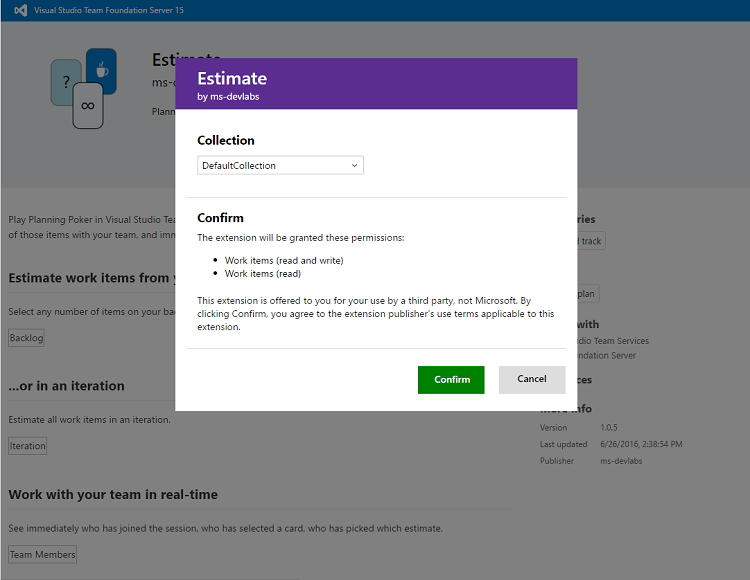The height and width of the screenshot is (580, 750).
Task: Click 'Work items (read and write)' permission
Action: tap(284, 260)
